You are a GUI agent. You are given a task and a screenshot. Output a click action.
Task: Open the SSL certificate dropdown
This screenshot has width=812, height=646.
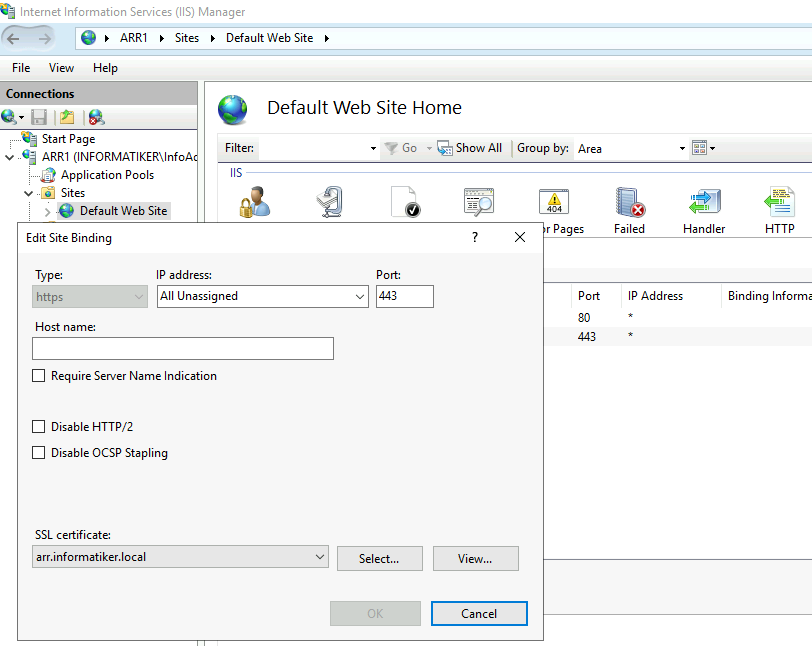click(320, 557)
